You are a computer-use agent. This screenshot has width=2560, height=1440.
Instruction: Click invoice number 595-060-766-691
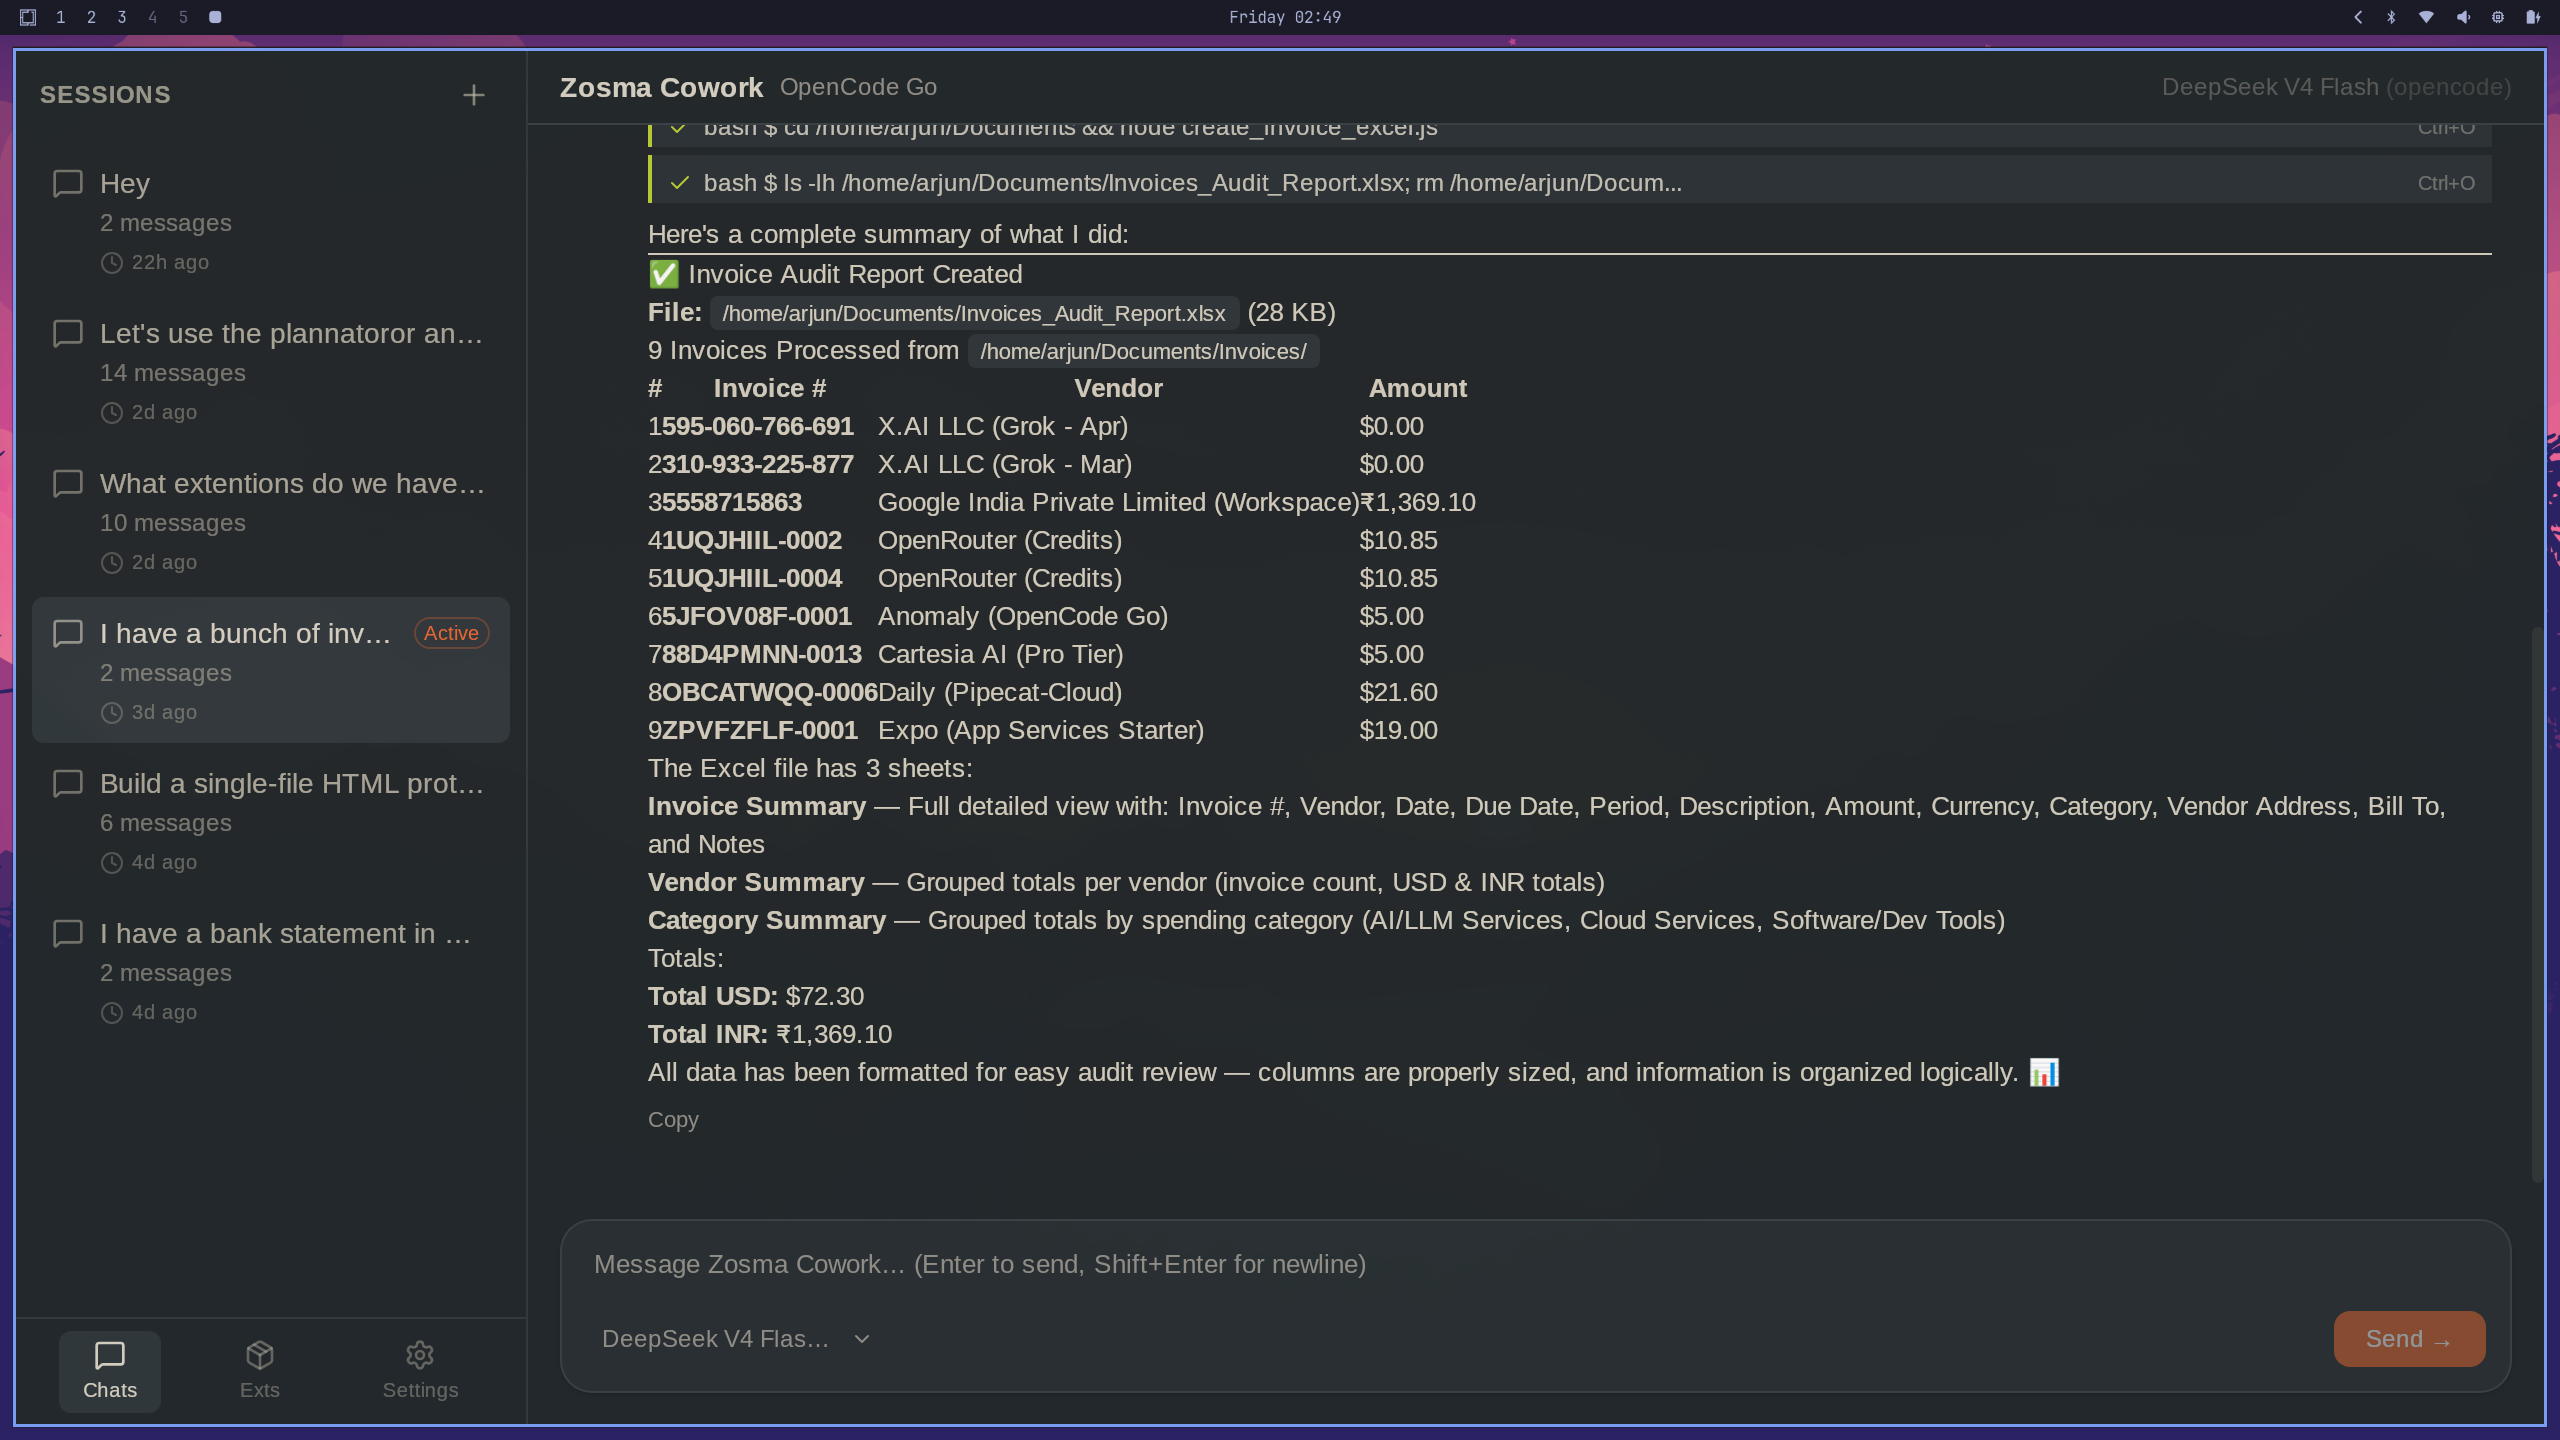point(758,426)
